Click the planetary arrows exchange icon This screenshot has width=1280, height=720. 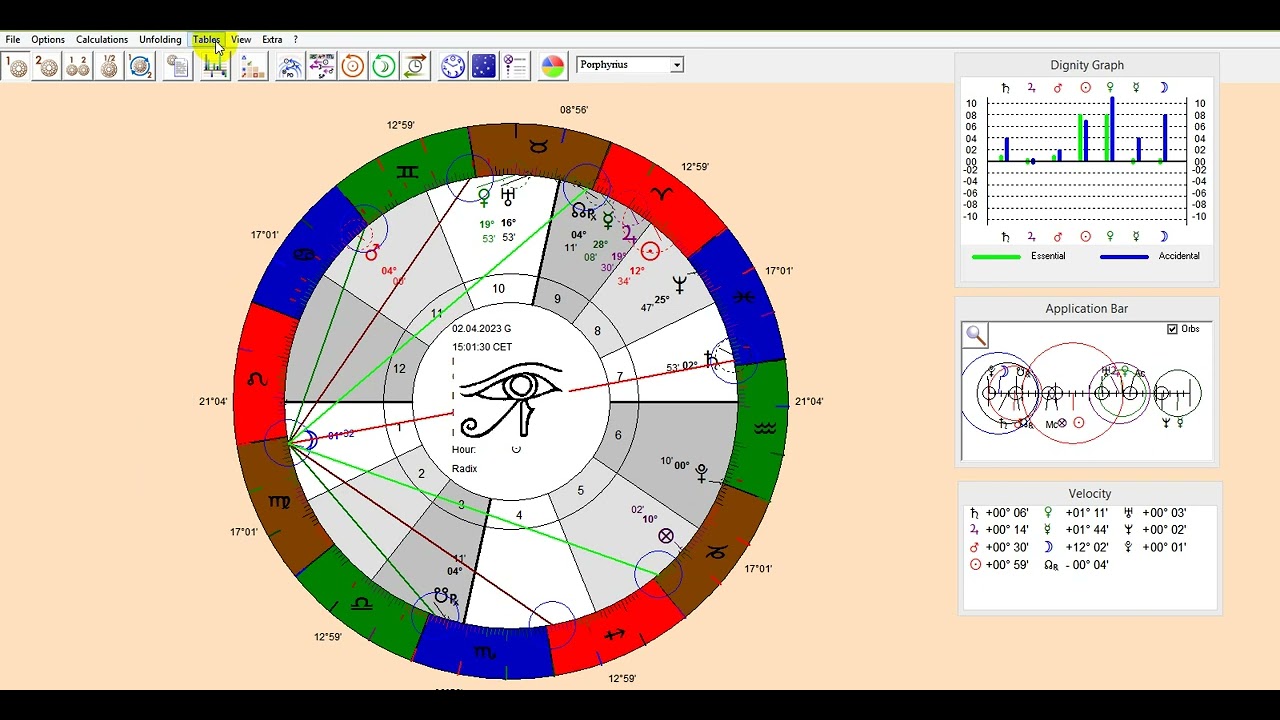(321, 67)
